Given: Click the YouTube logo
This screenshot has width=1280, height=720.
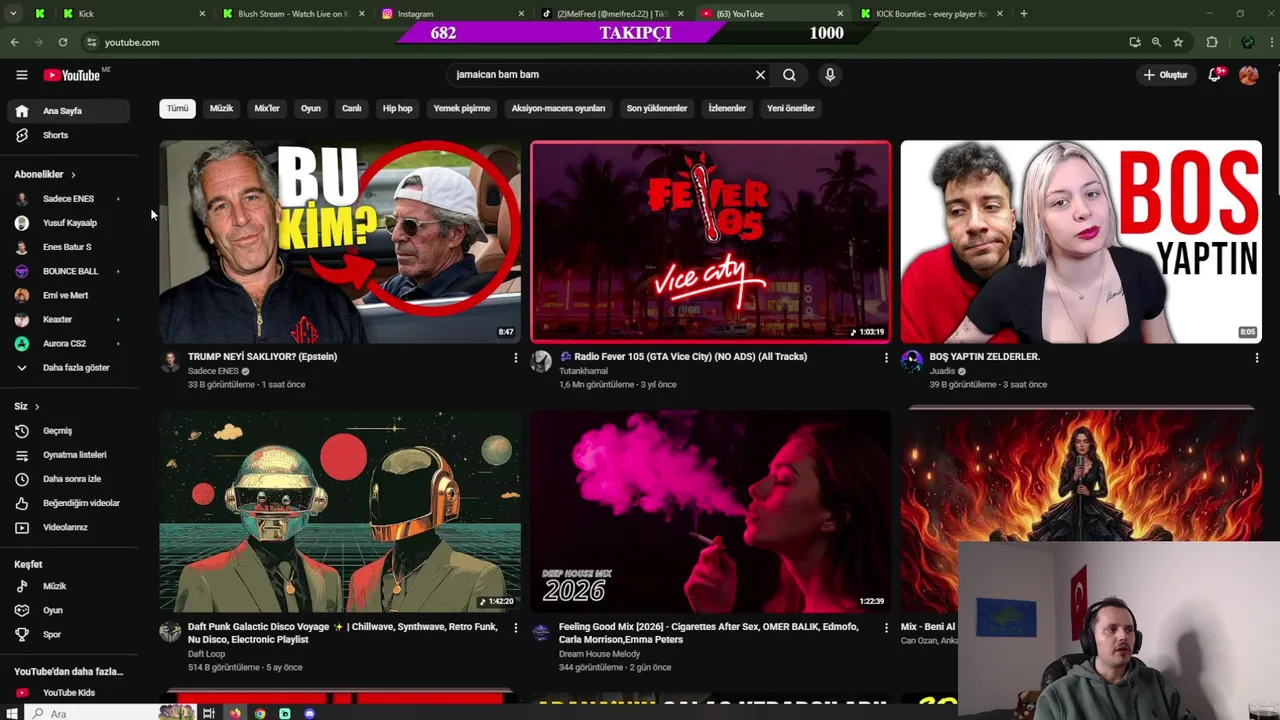Looking at the screenshot, I should pos(72,75).
